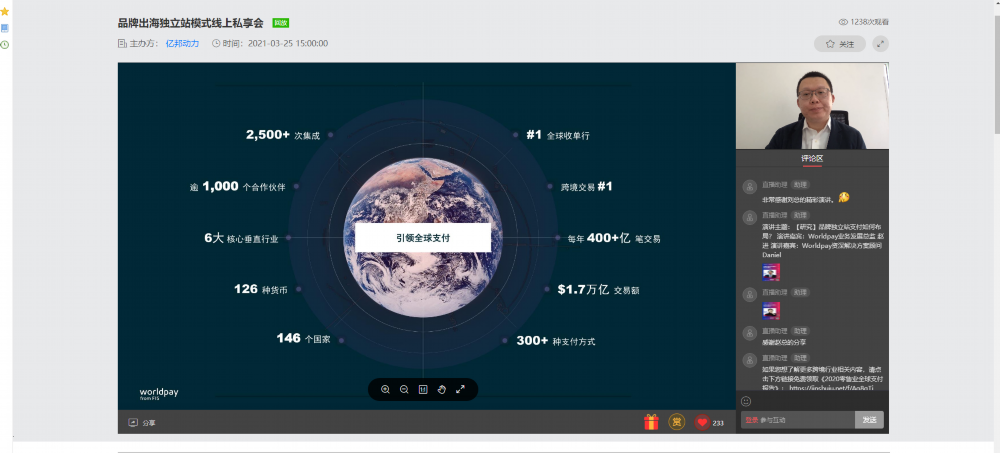Click avatar beside 演讲主题 comment

[x=750, y=218]
